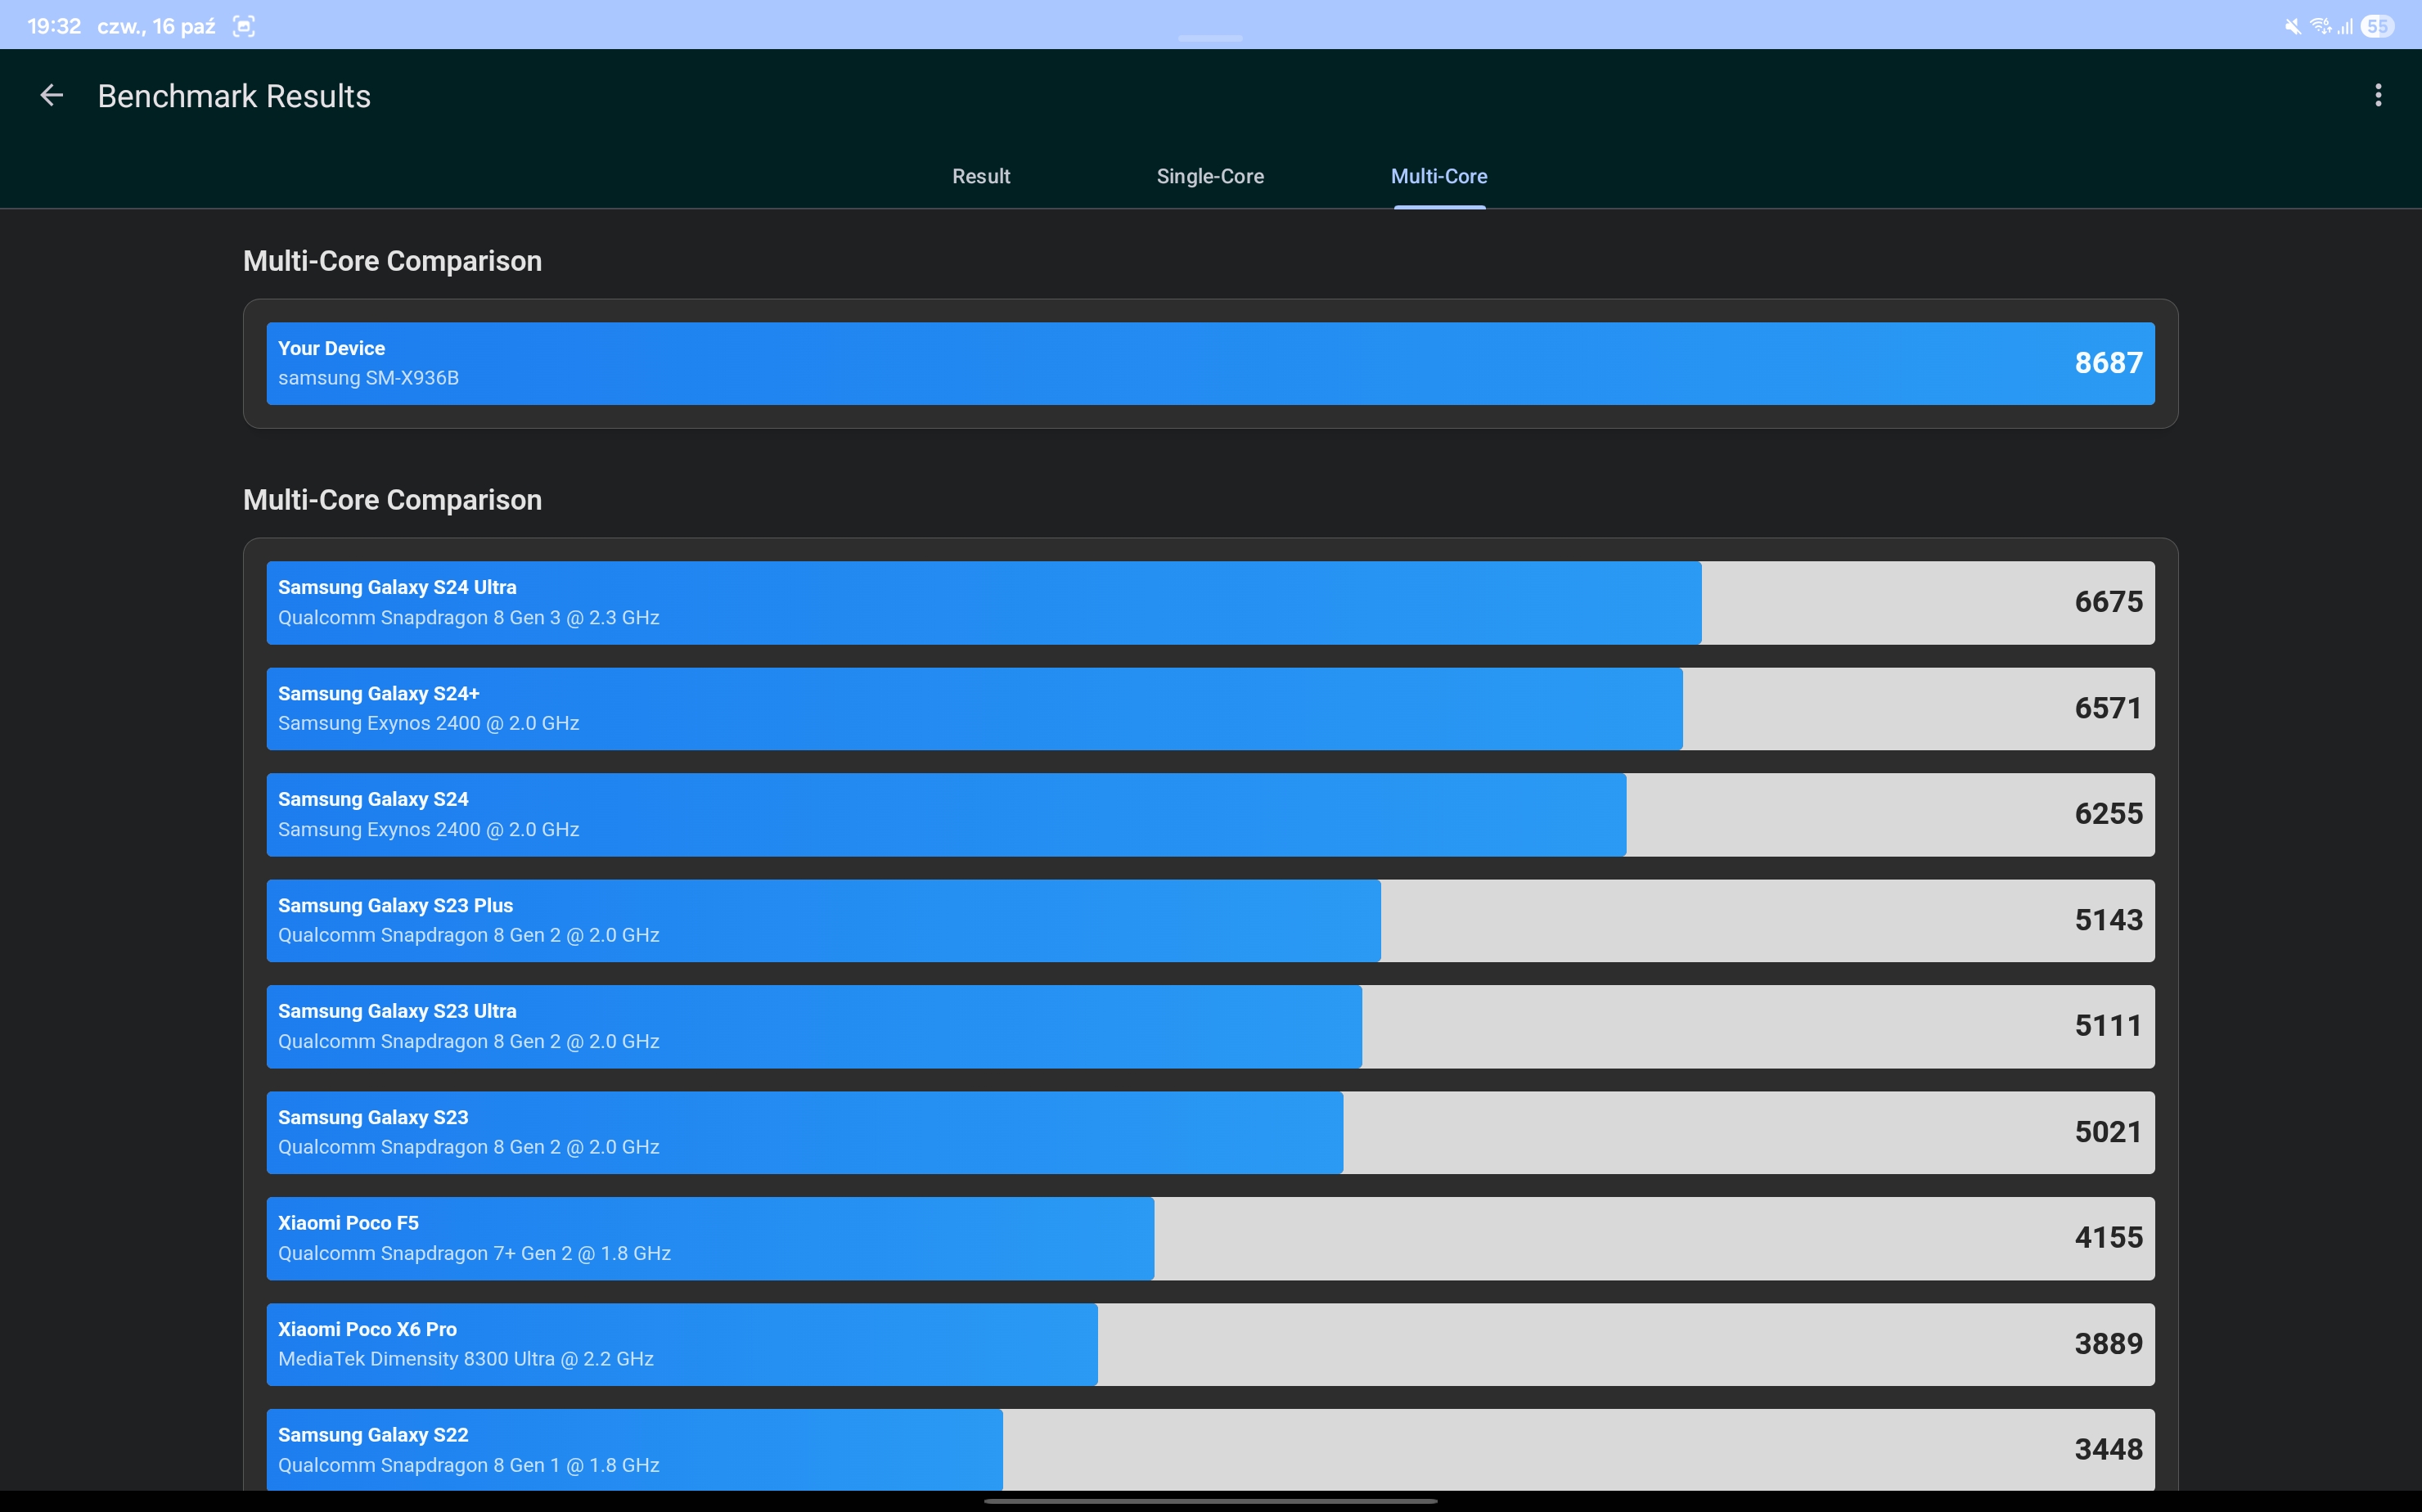Tap the Samsung Galaxy S23 Plus row
This screenshot has width=2422, height=1512.
point(1209,920)
